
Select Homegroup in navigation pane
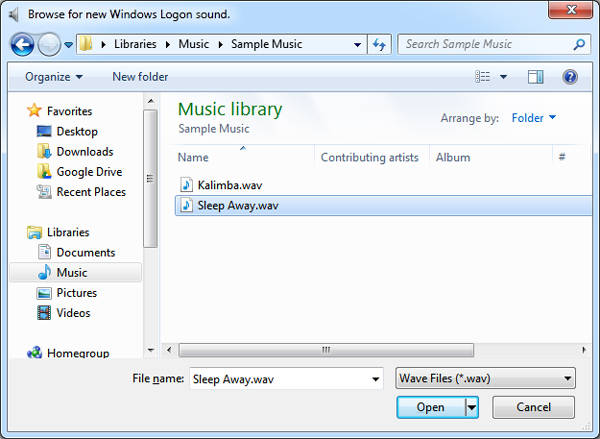[78, 353]
